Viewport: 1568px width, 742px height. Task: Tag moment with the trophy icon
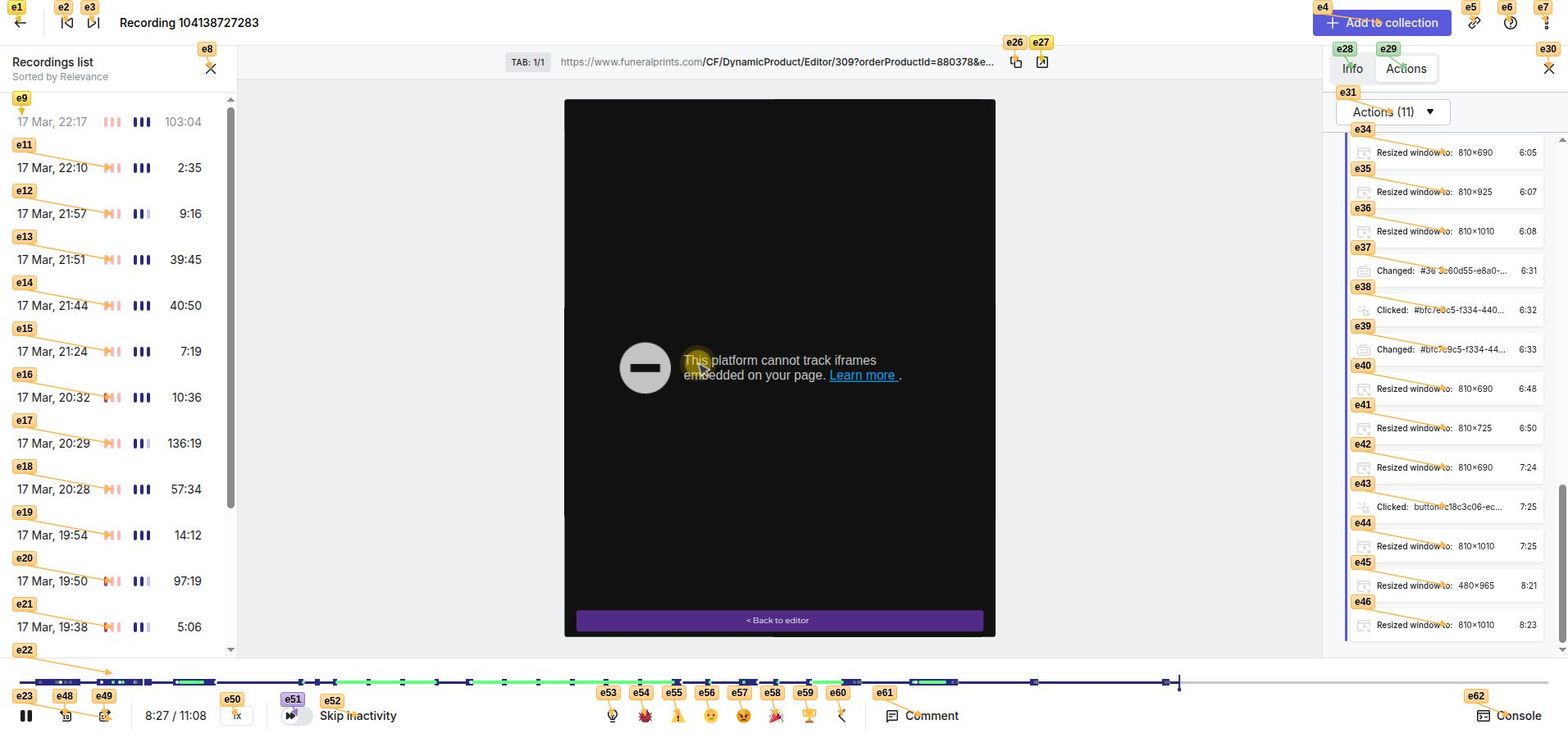coord(809,716)
